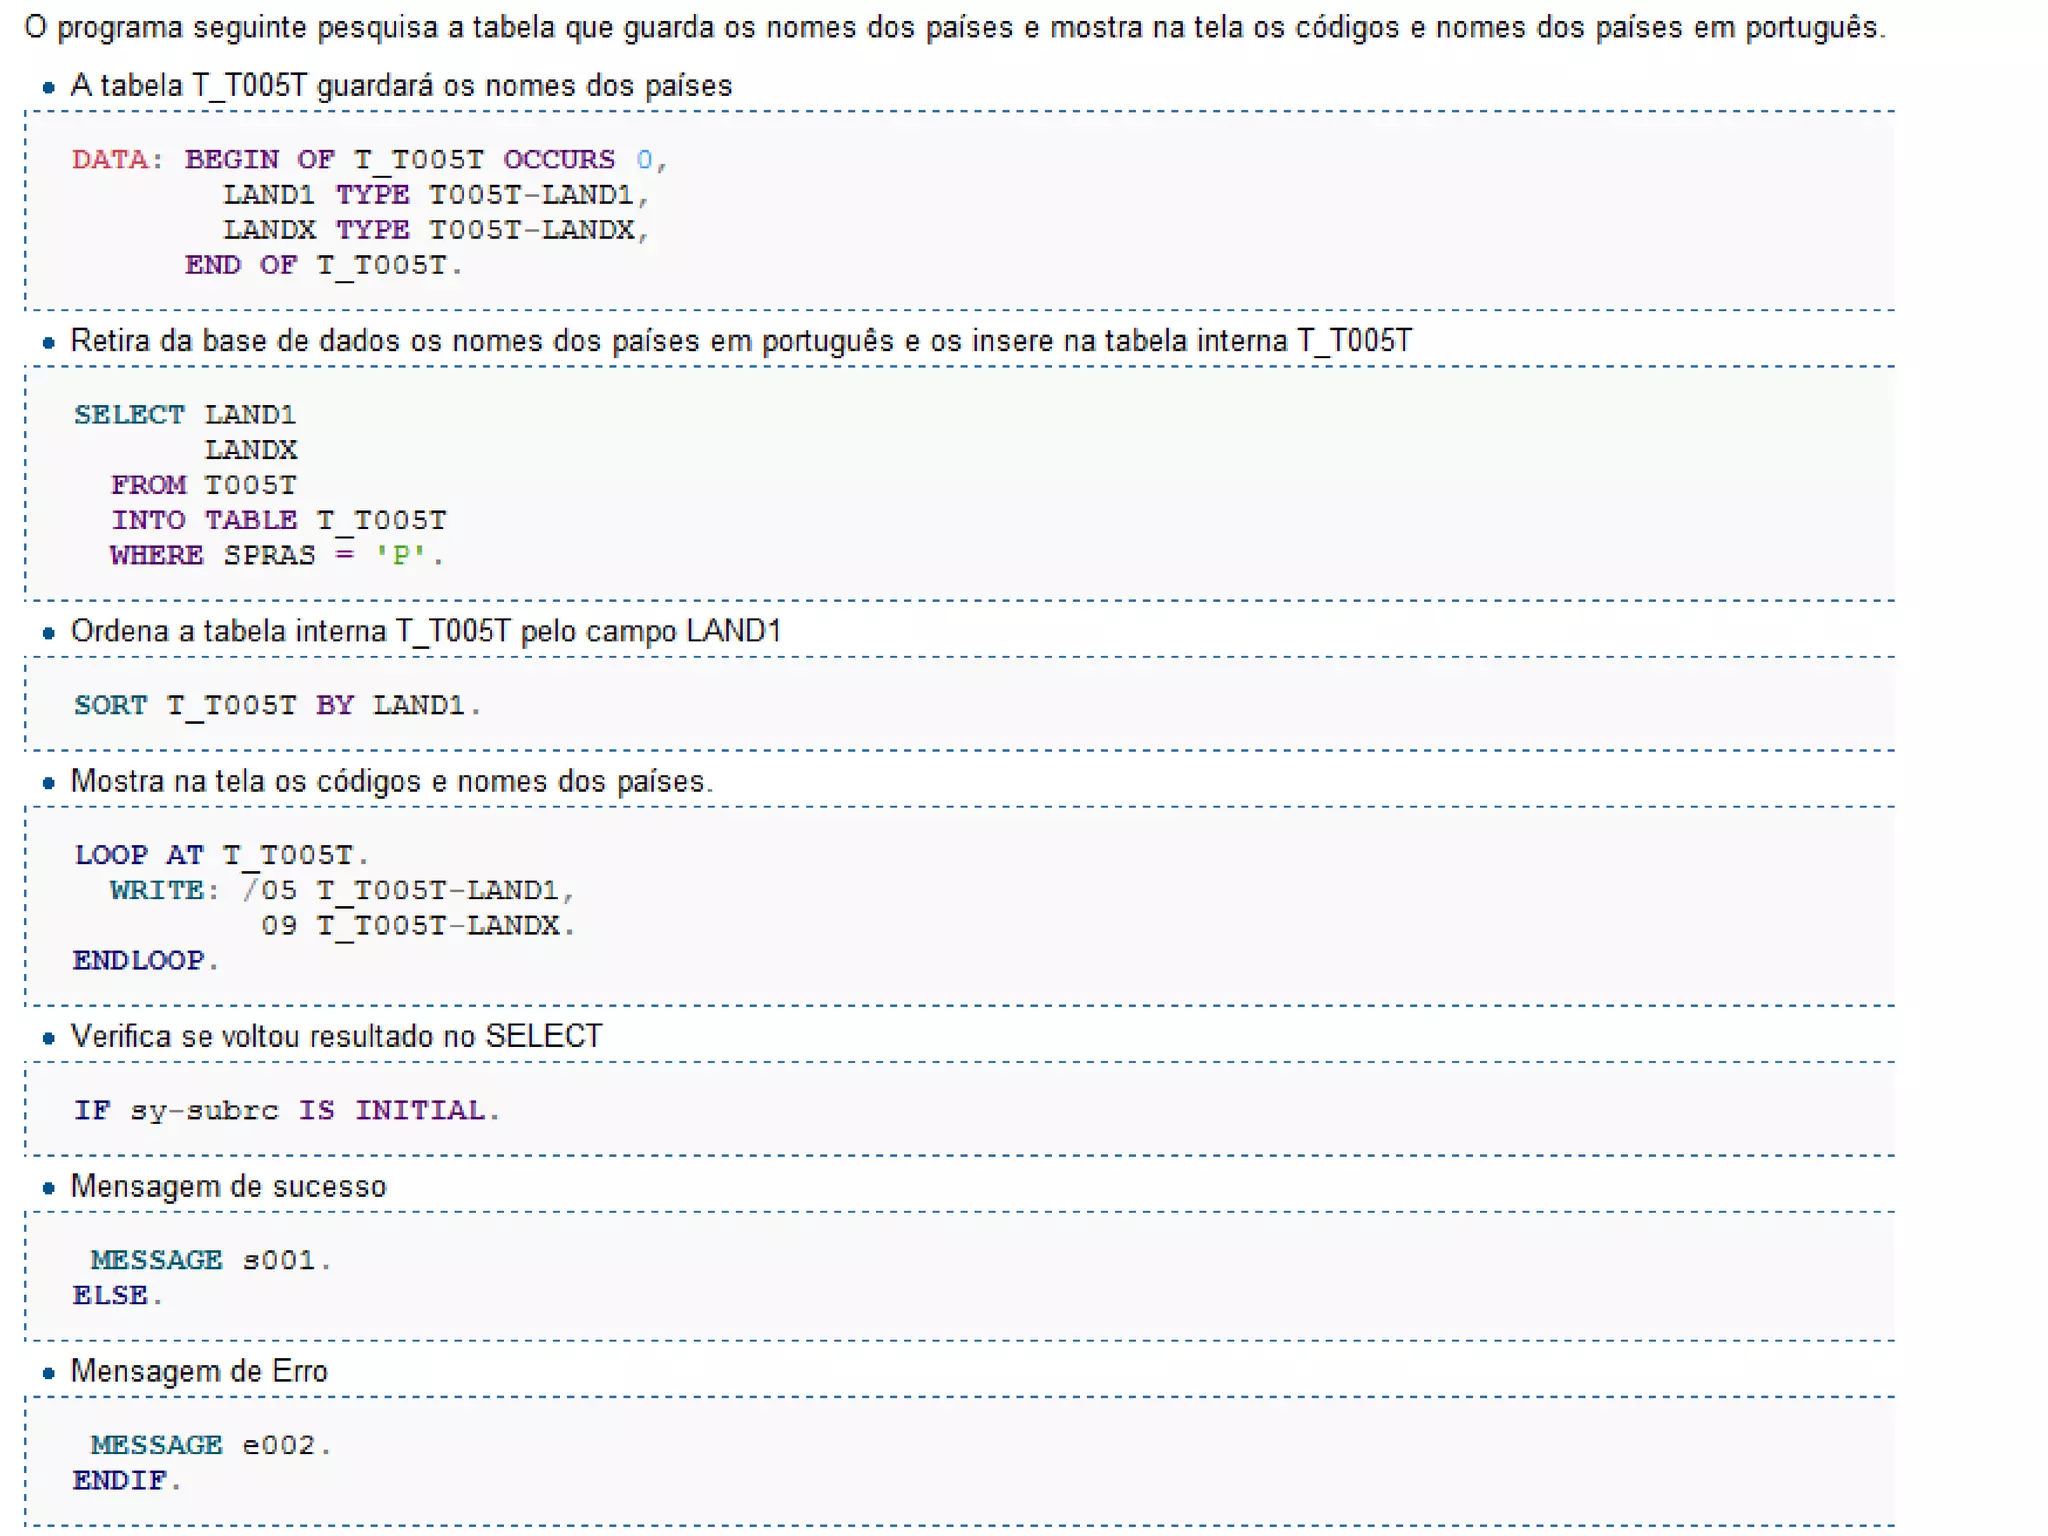Click the intro sentence 'O programa seguinte'
Screen dimensions: 2048x1536
pos(955,27)
